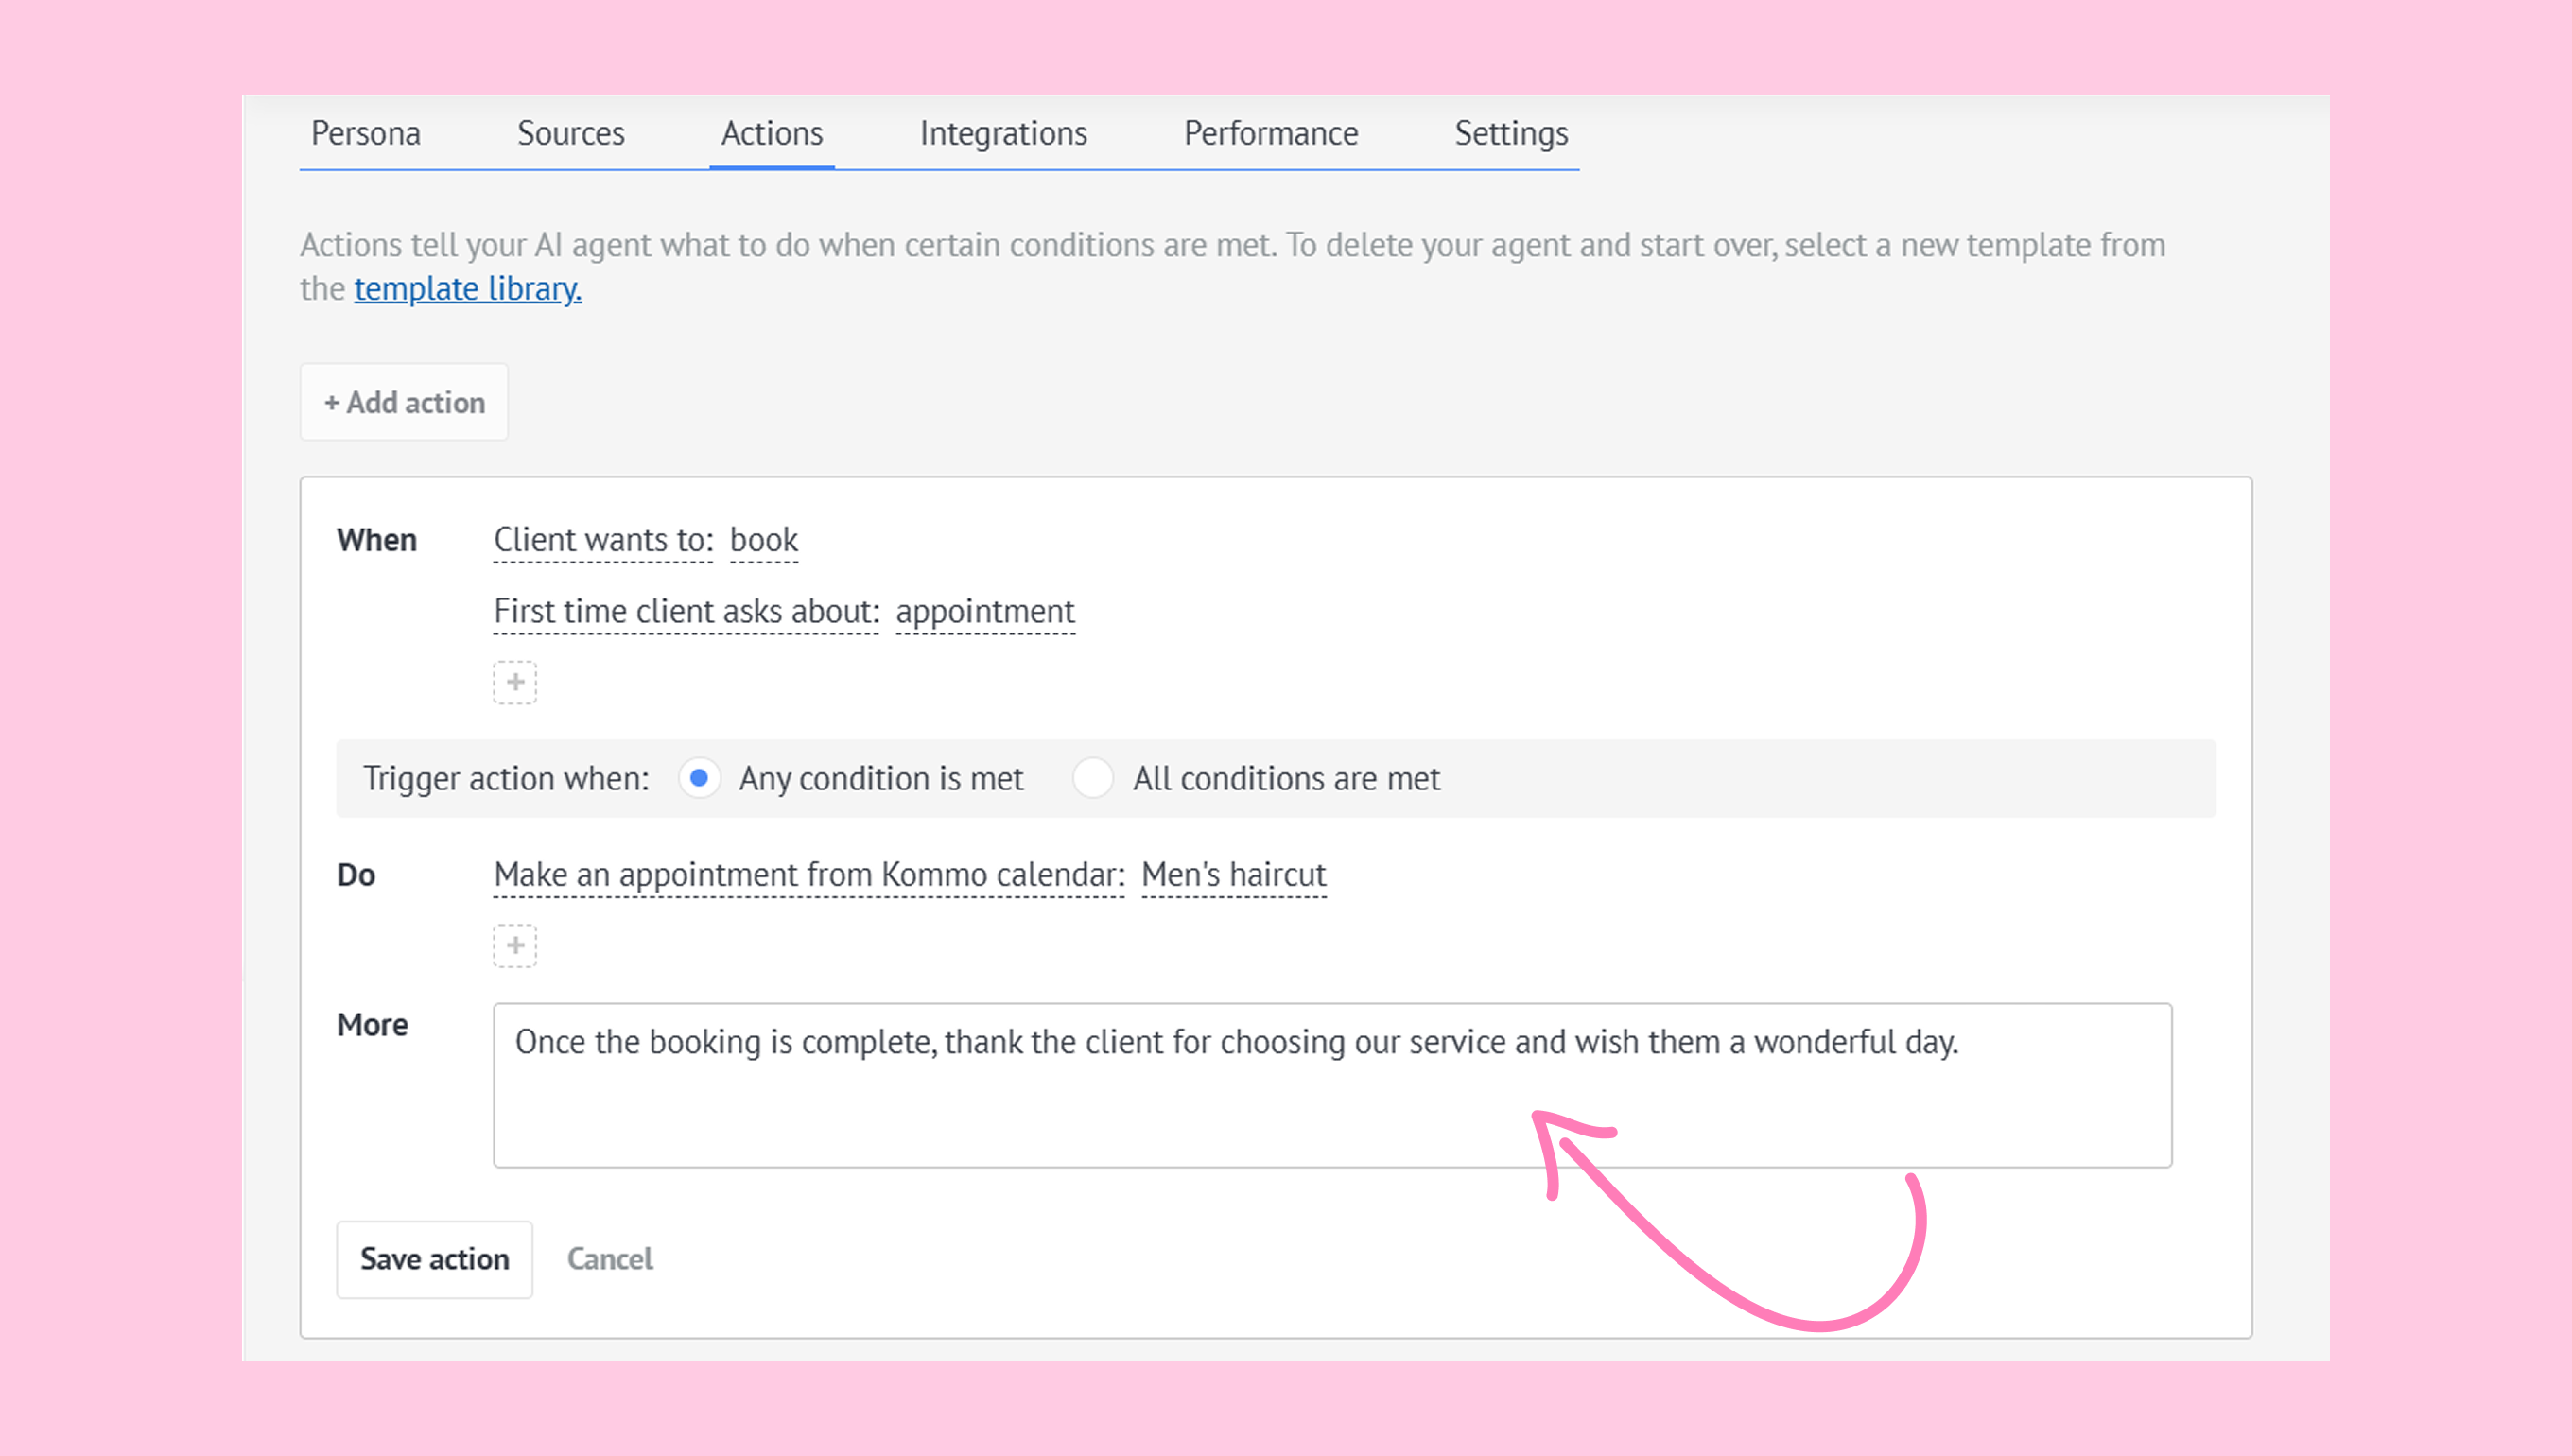Go to the Integrations tab
This screenshot has width=2572, height=1456.
[1003, 134]
